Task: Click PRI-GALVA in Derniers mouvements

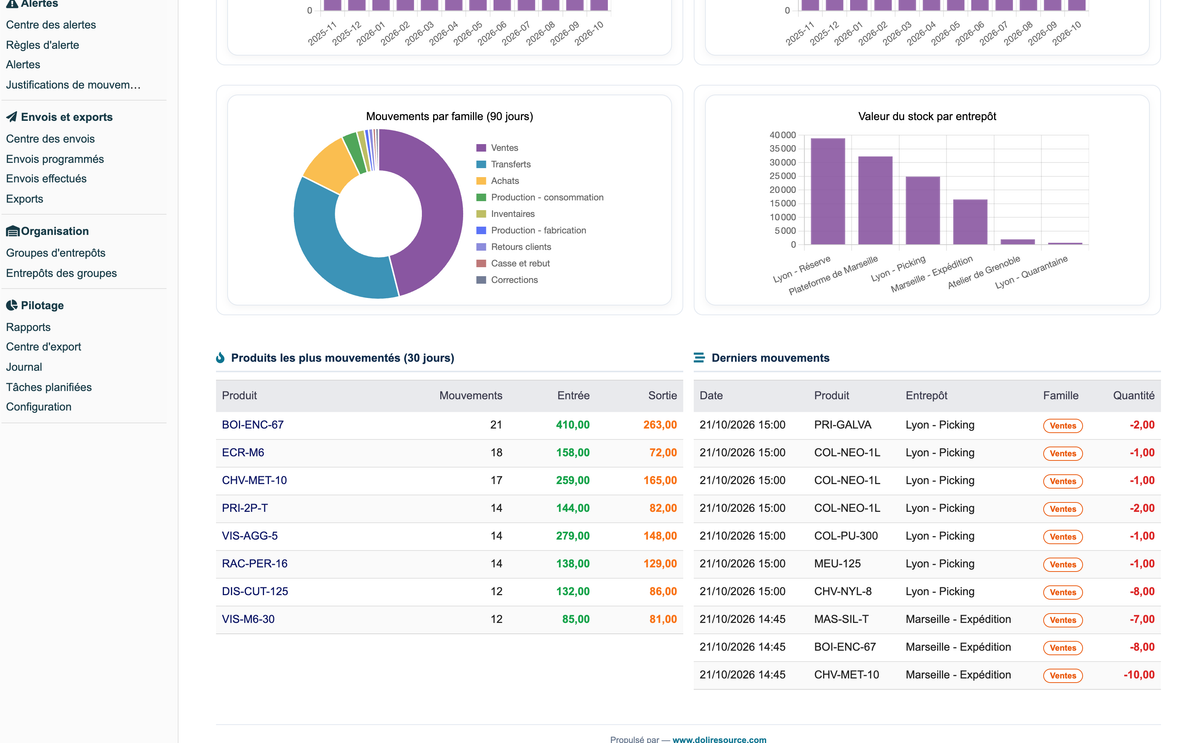Action: (842, 425)
